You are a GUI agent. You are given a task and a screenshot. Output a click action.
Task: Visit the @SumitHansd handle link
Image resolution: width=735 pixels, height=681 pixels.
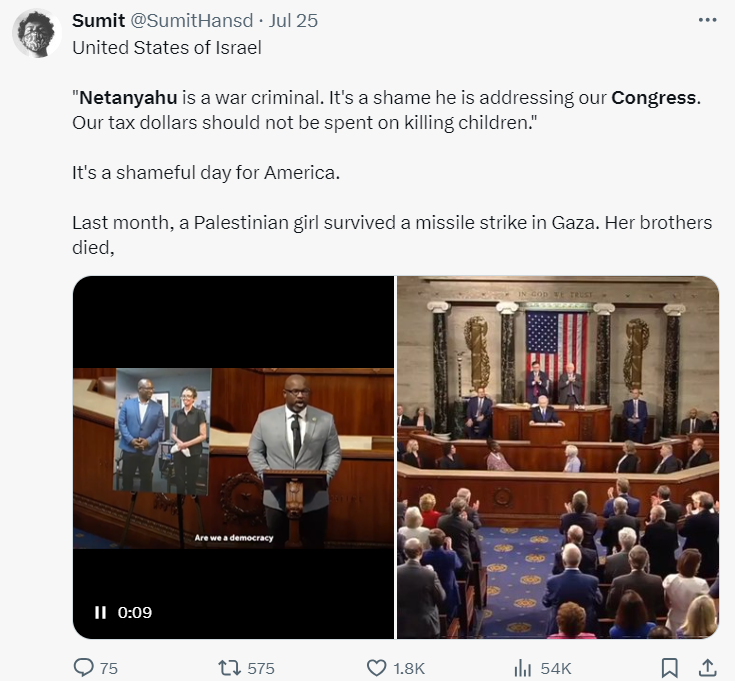[194, 20]
